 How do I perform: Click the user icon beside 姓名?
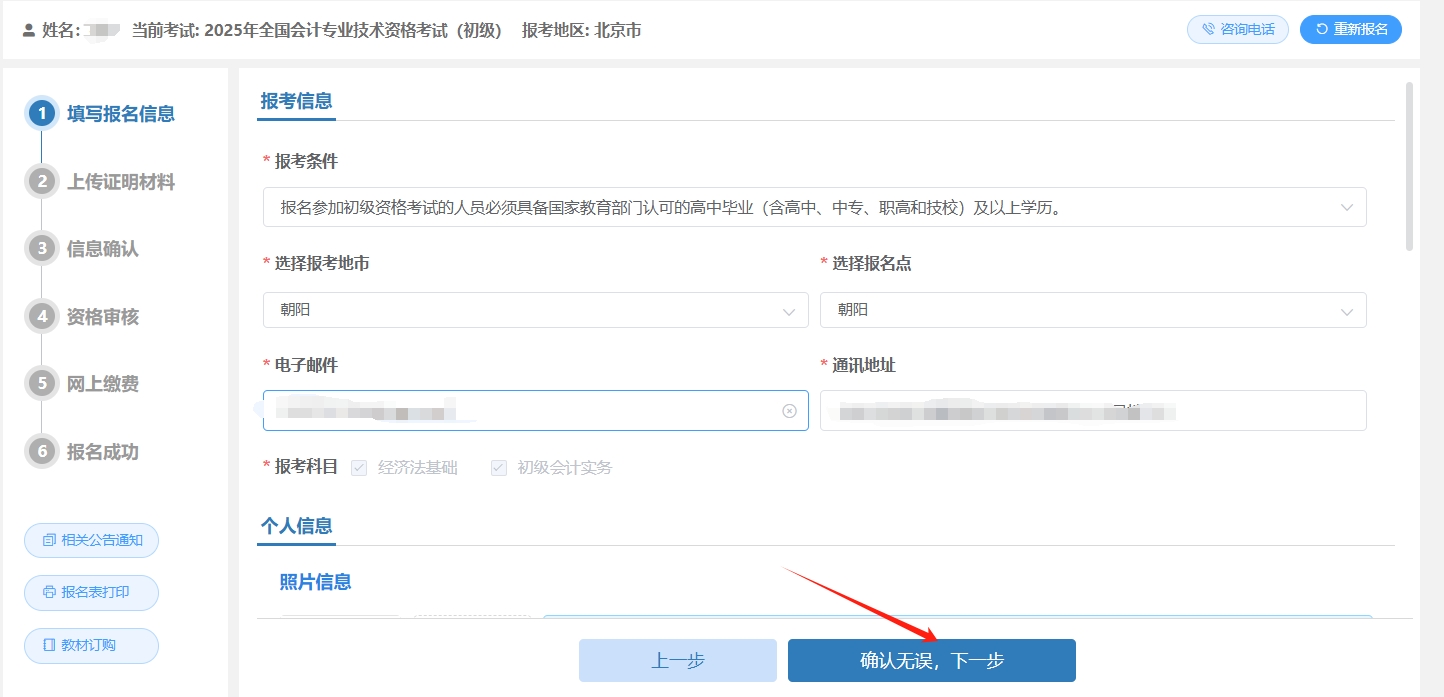[26, 30]
